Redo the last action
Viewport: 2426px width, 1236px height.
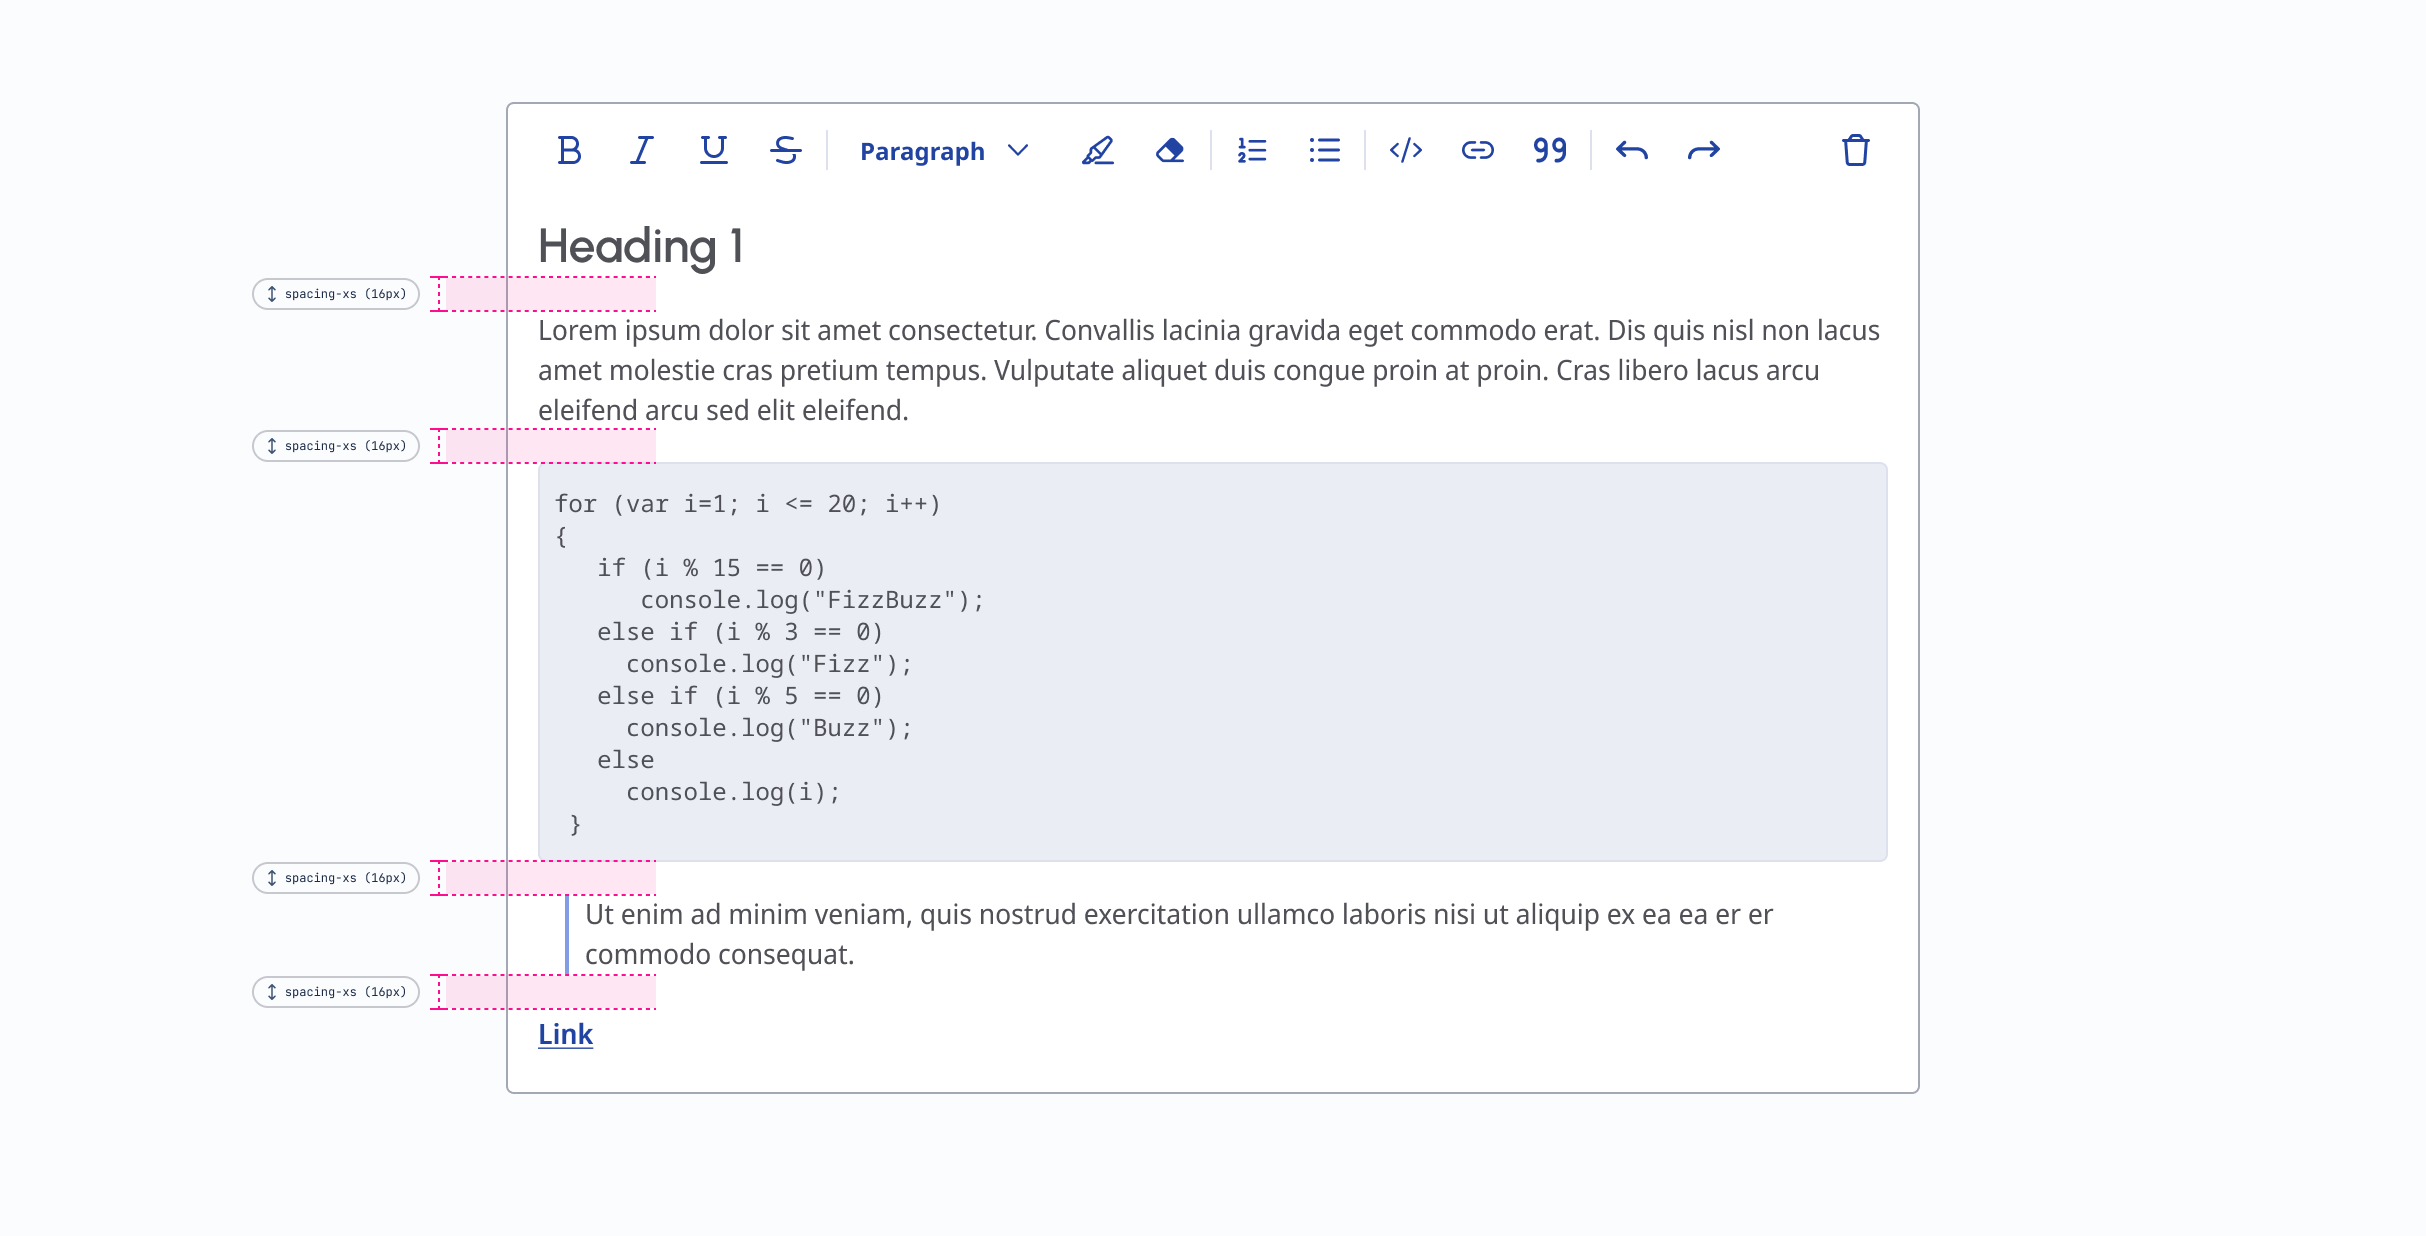(x=1703, y=151)
